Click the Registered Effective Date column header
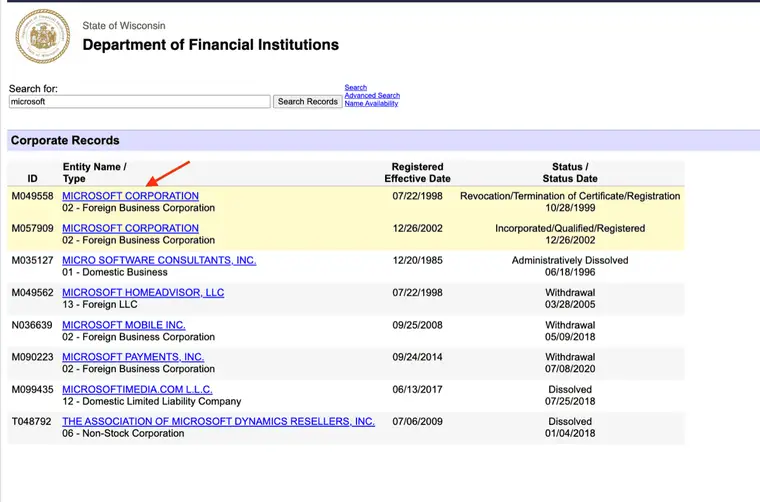760x502 pixels. (417, 173)
